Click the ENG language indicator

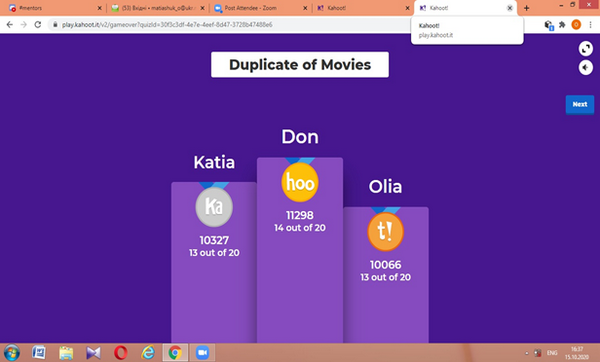pos(552,353)
